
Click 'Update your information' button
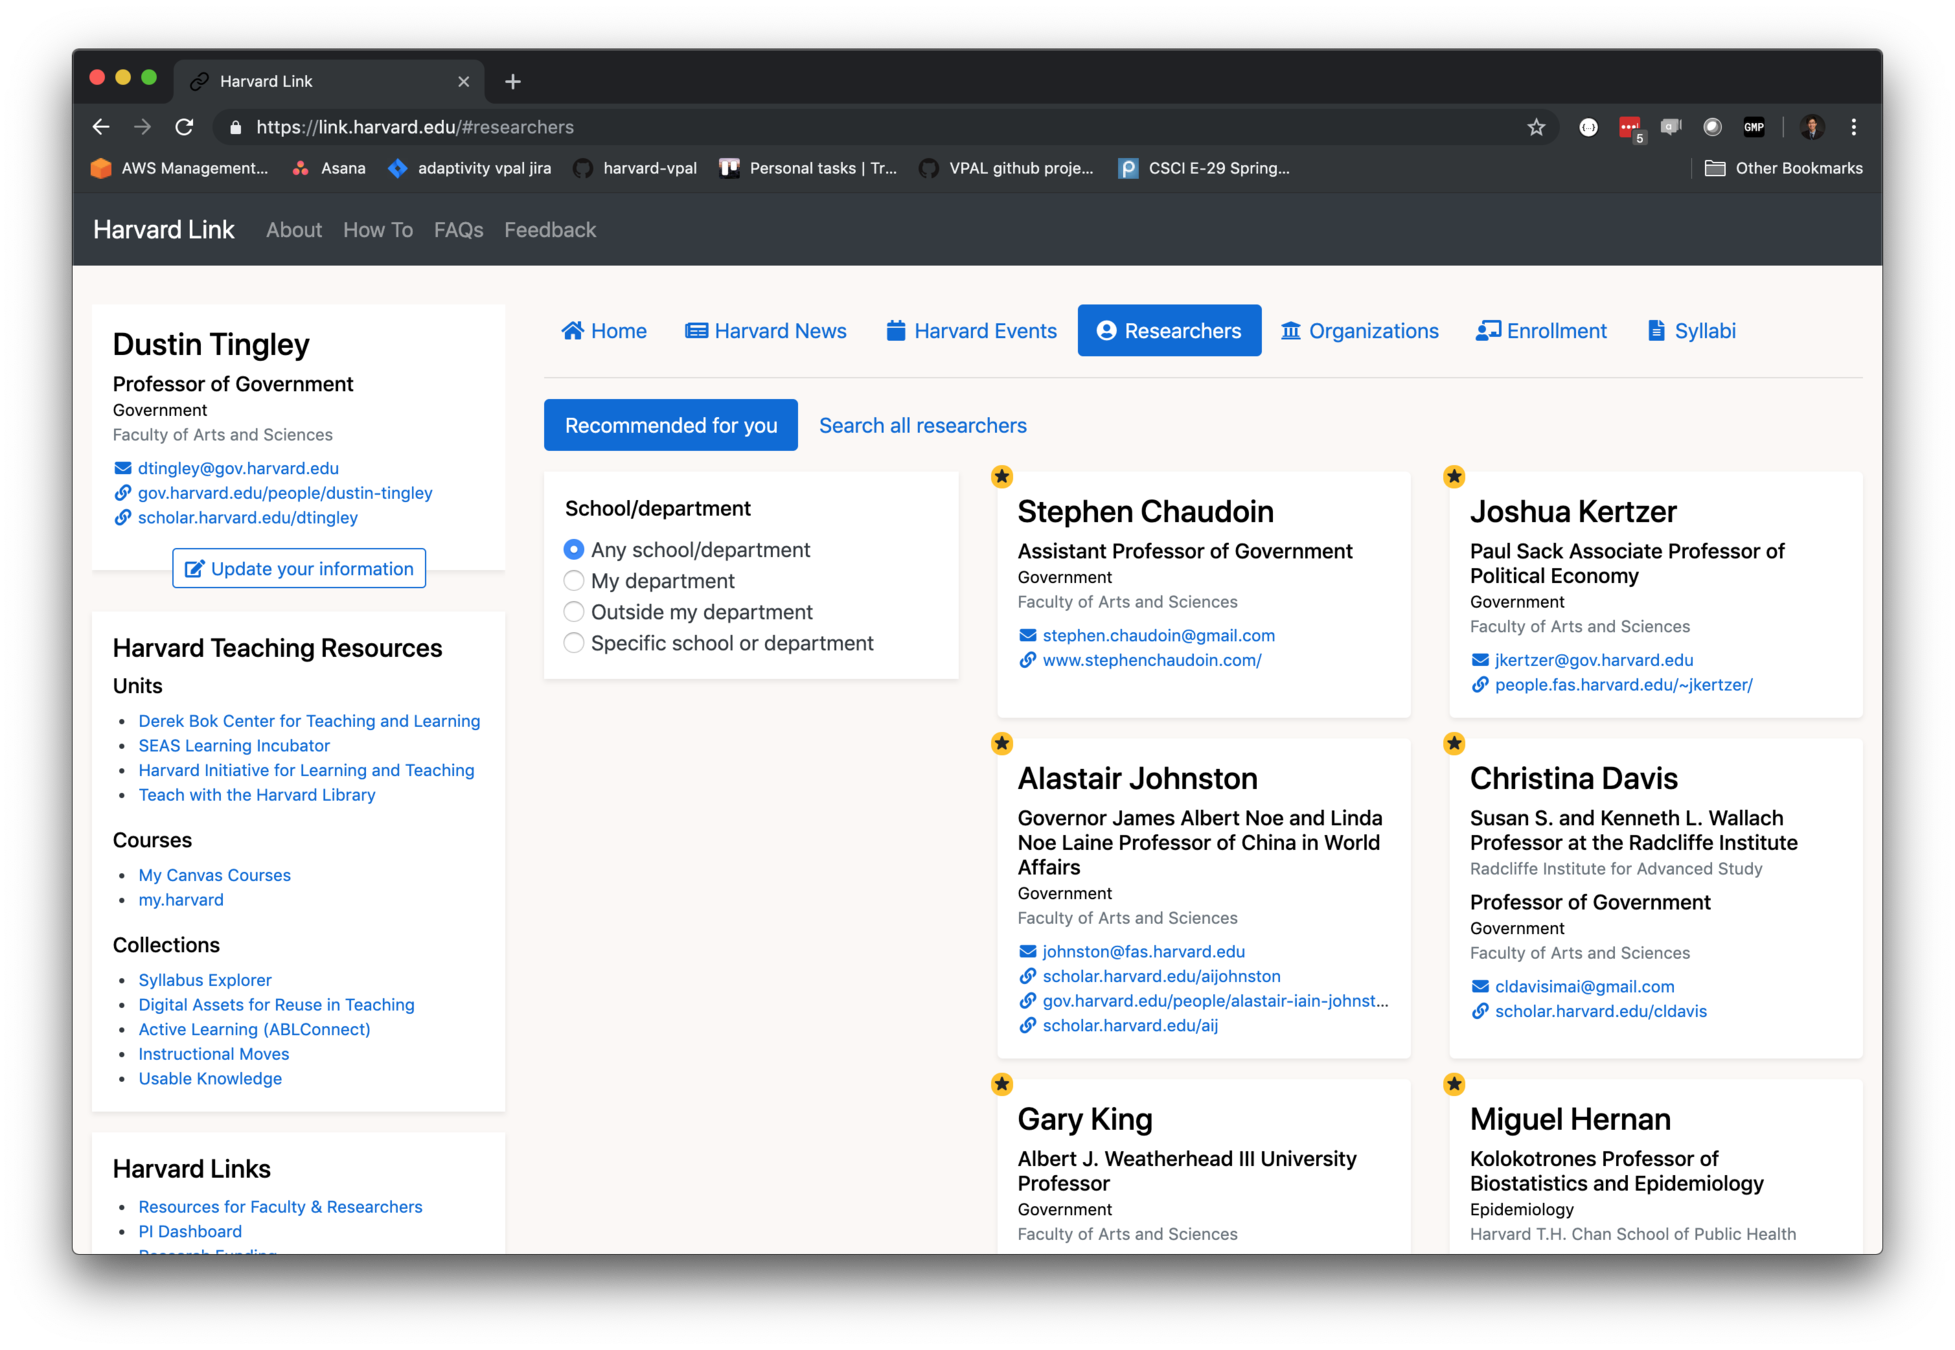299,569
